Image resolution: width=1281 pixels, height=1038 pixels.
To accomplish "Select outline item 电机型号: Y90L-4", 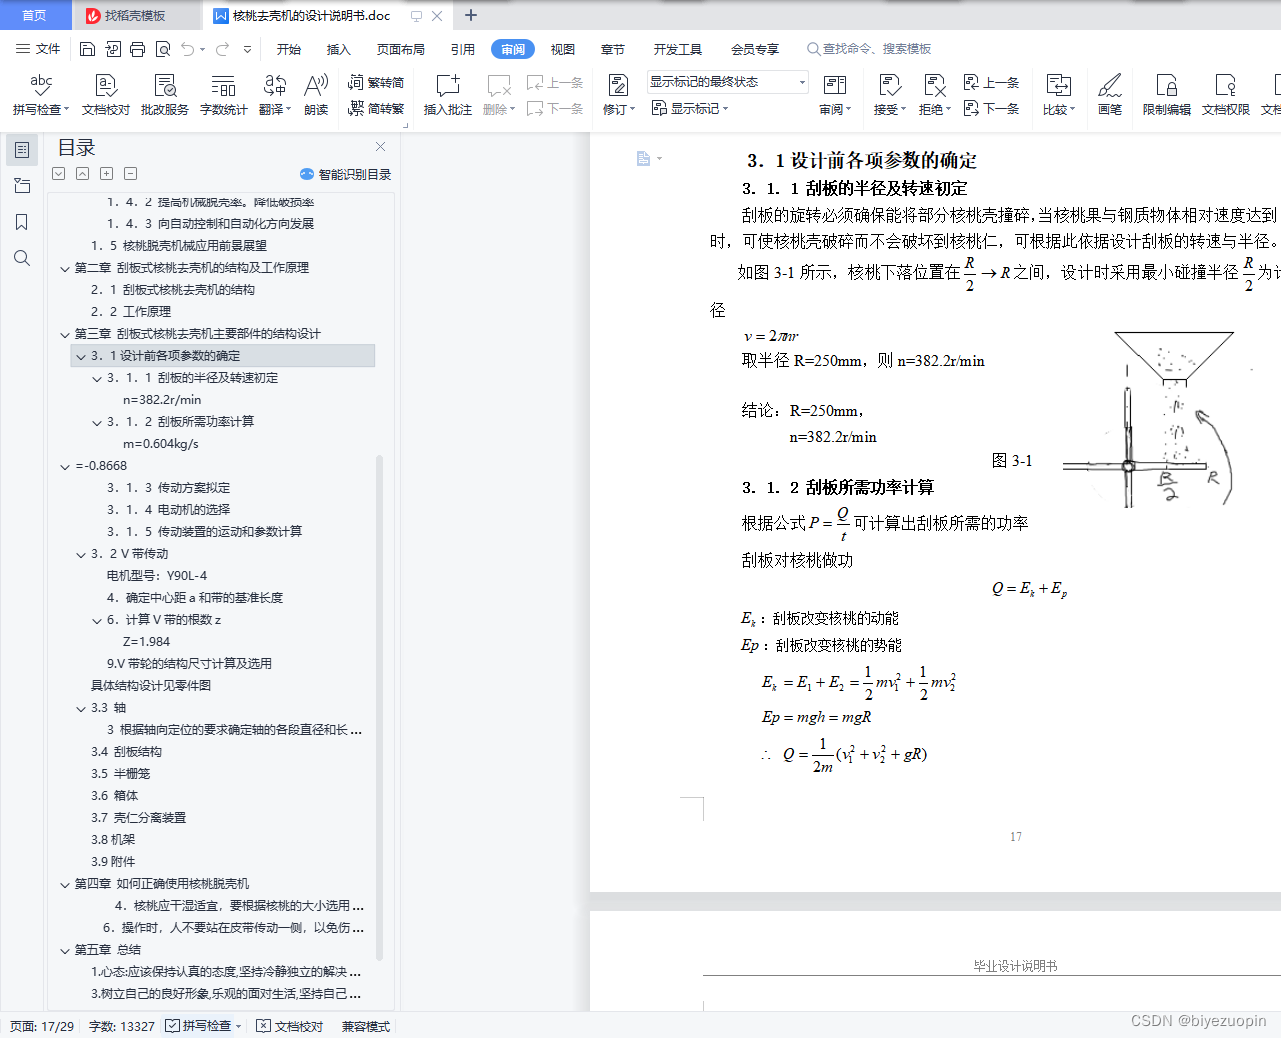I will 157,576.
